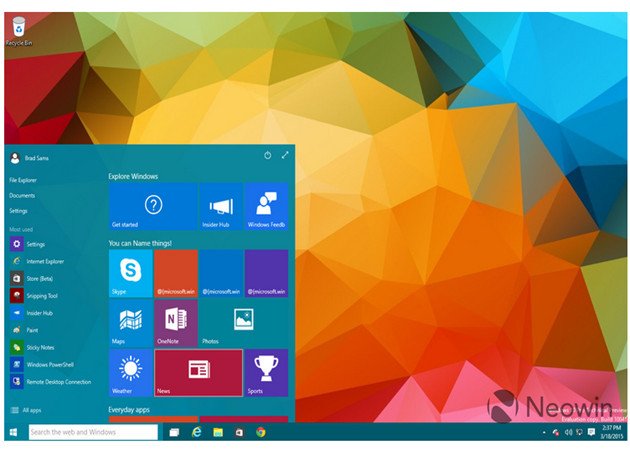Open the News tile
Image resolution: width=630 pixels, height=450 pixels.
(198, 373)
